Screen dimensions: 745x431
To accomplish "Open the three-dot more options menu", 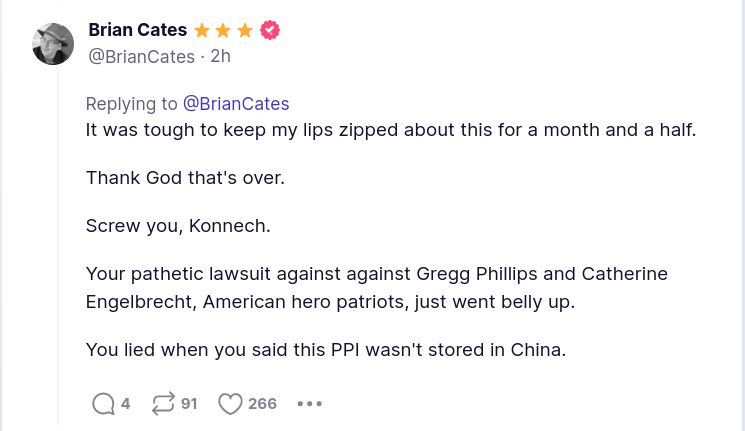I will click(310, 404).
